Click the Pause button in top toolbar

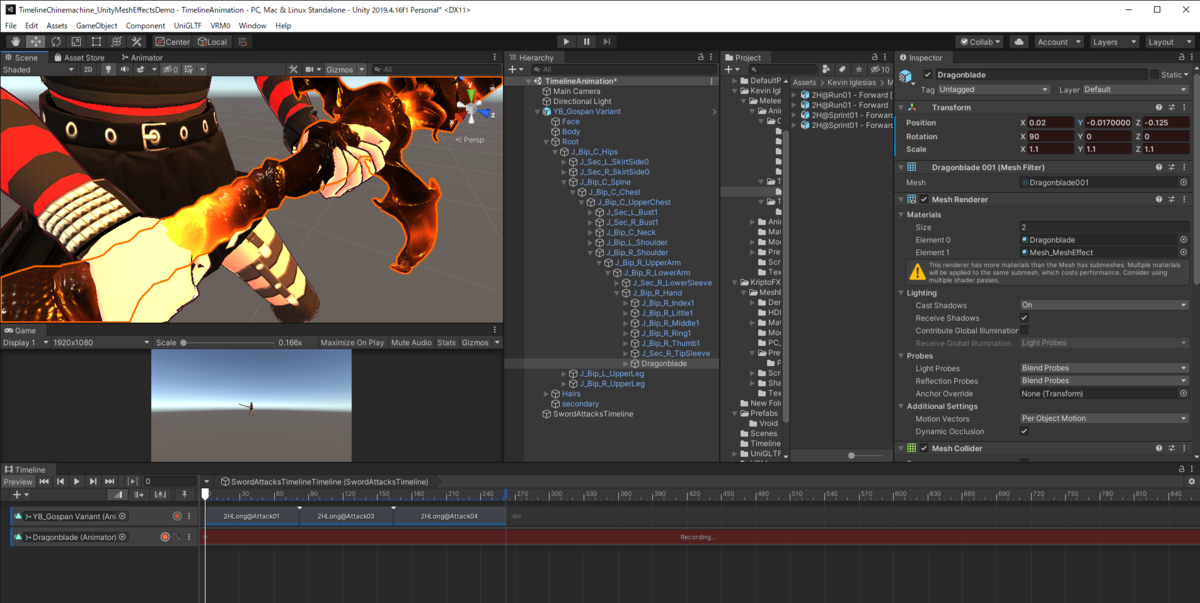point(587,42)
